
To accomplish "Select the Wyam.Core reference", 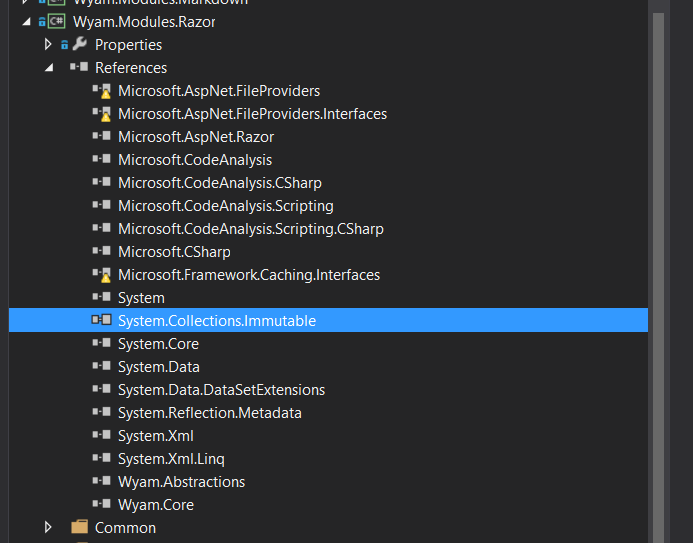I will tap(156, 504).
